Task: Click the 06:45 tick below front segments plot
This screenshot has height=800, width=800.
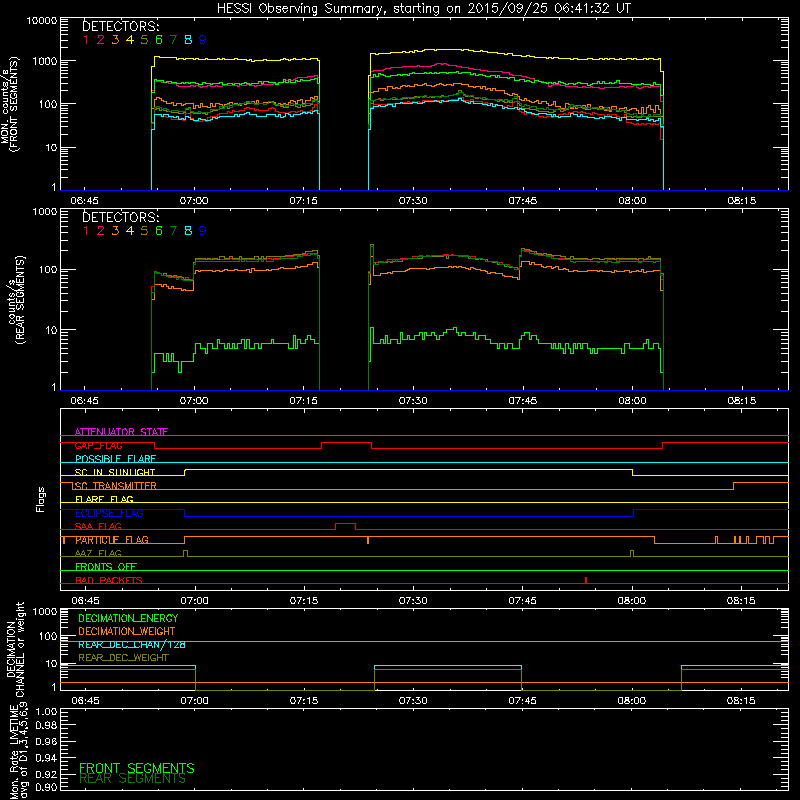Action: 84,201
